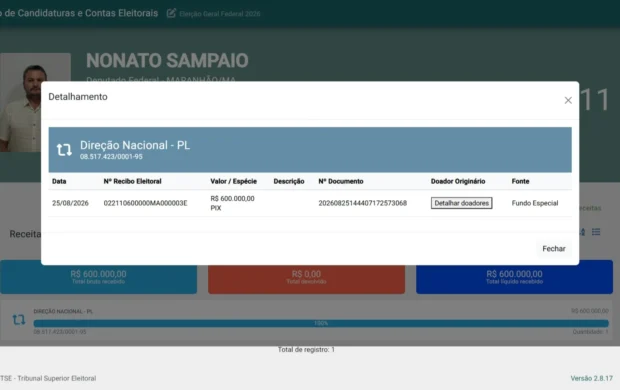Image resolution: width=620 pixels, height=390 pixels.
Task: Open list view icon at right of Receitas
Action: click(596, 232)
